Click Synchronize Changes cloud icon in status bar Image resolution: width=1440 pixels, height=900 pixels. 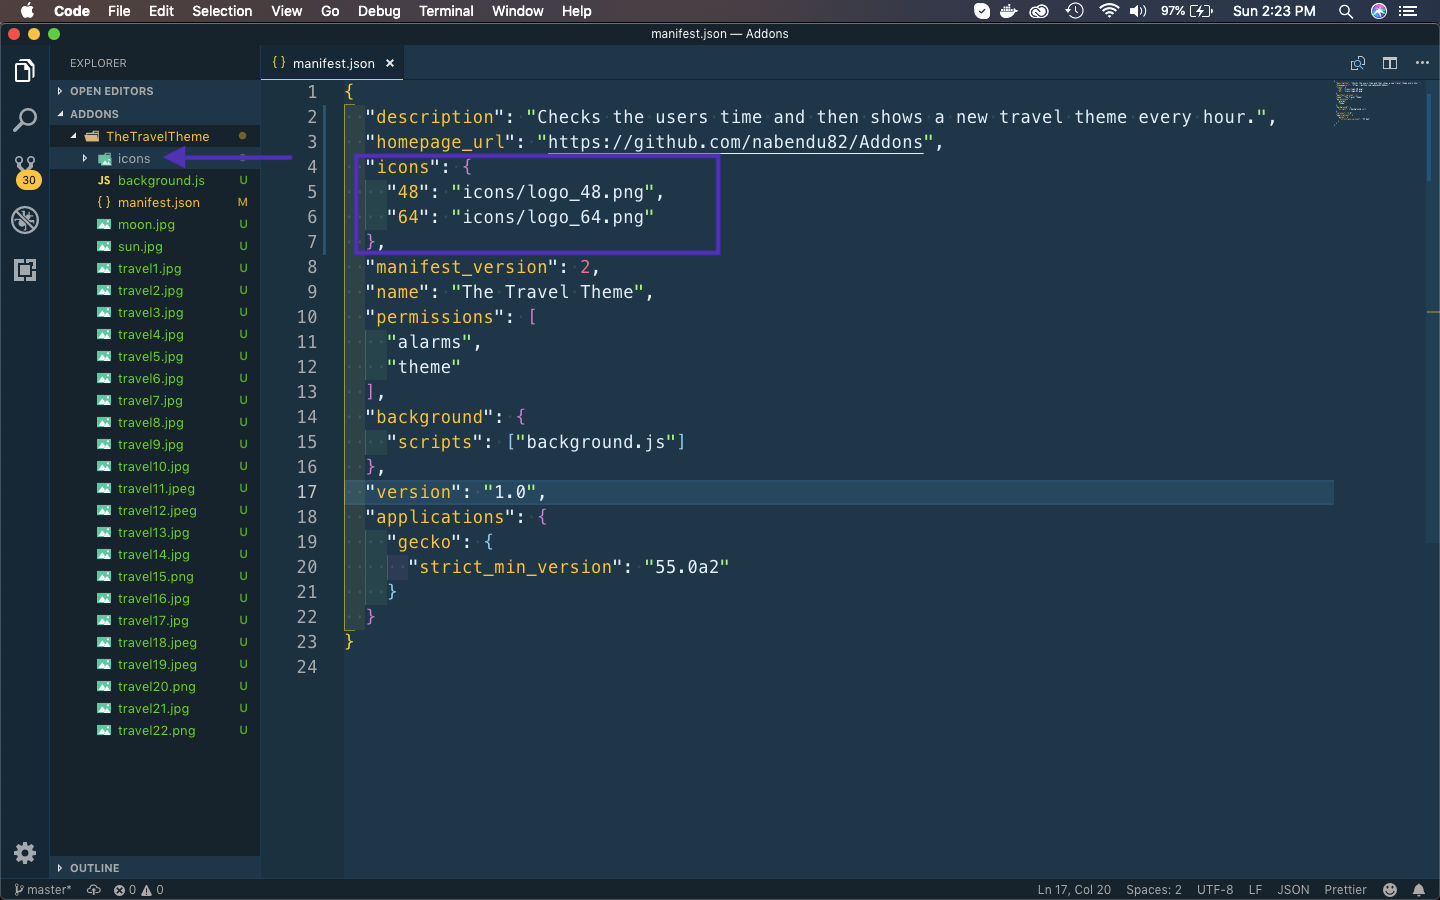[x=94, y=890]
